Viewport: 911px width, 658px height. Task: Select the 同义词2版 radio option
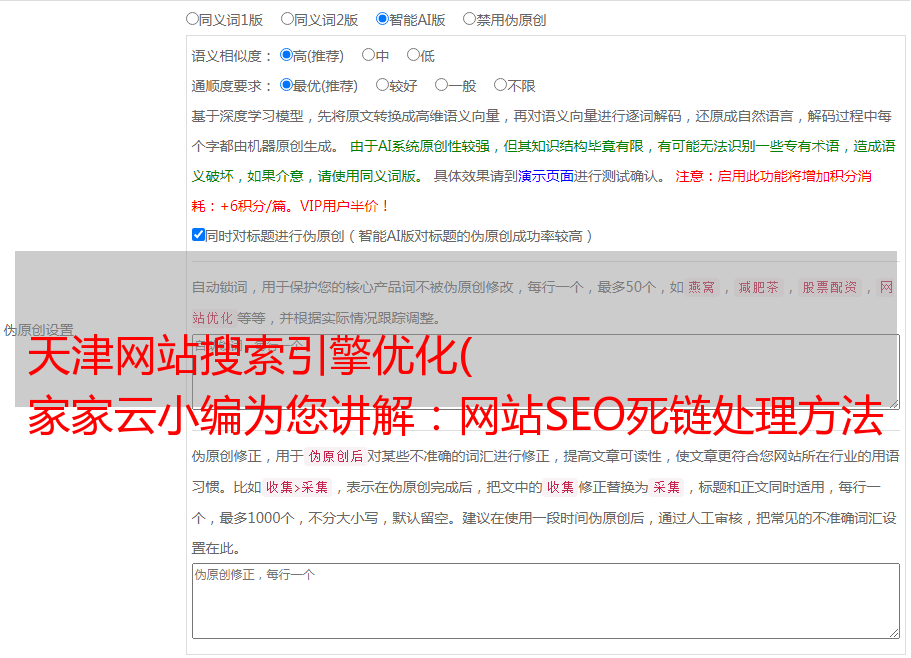click(287, 19)
